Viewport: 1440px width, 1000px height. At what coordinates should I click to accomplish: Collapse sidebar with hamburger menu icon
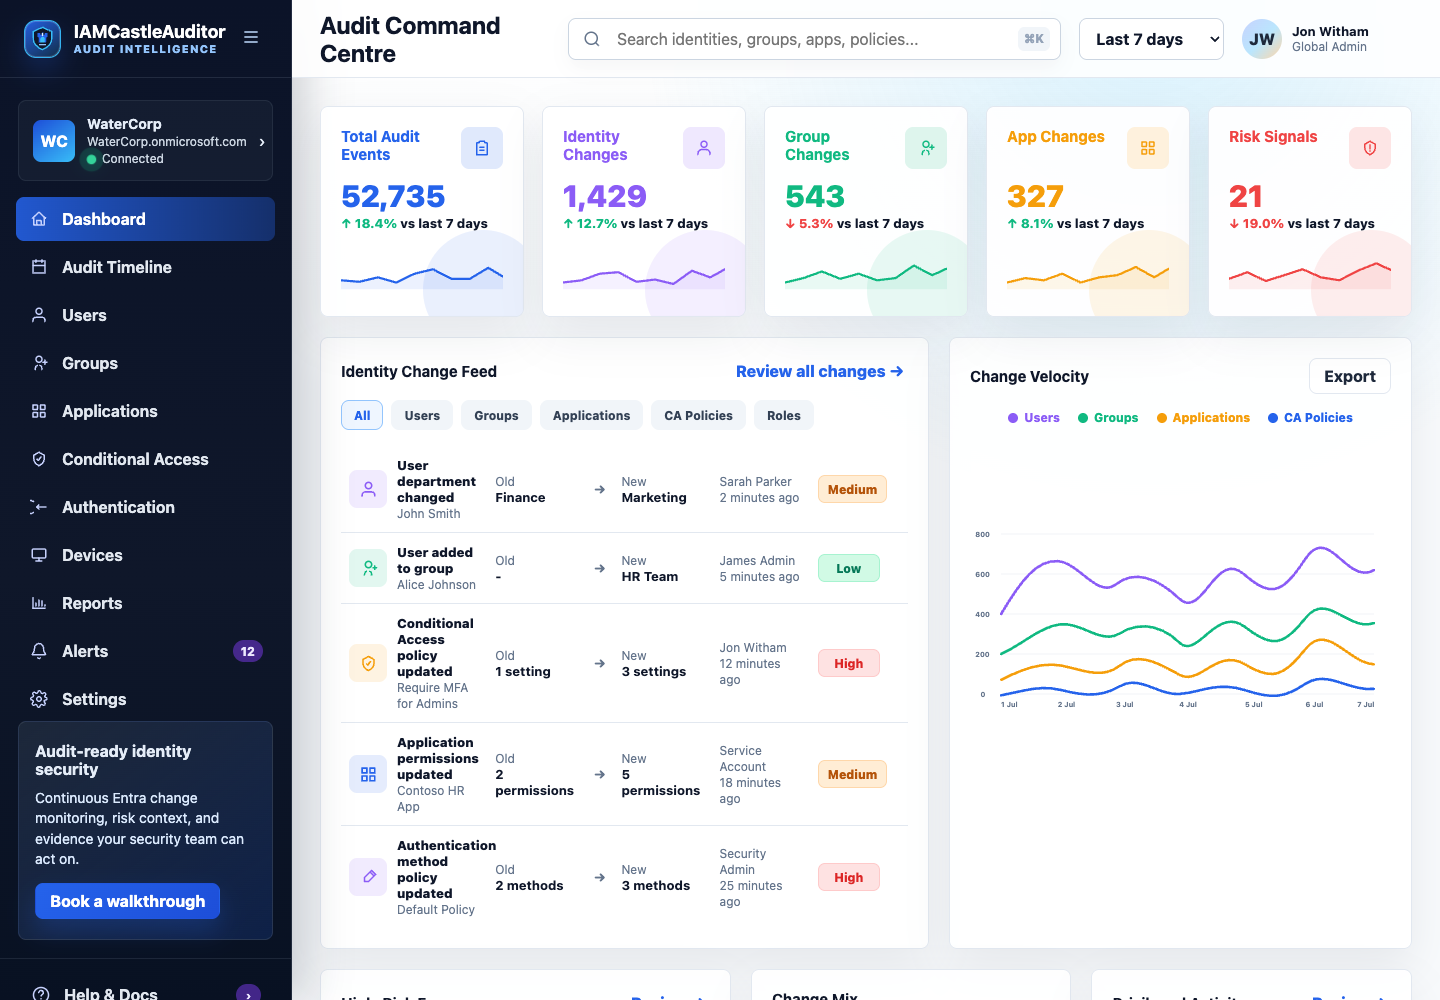251,37
